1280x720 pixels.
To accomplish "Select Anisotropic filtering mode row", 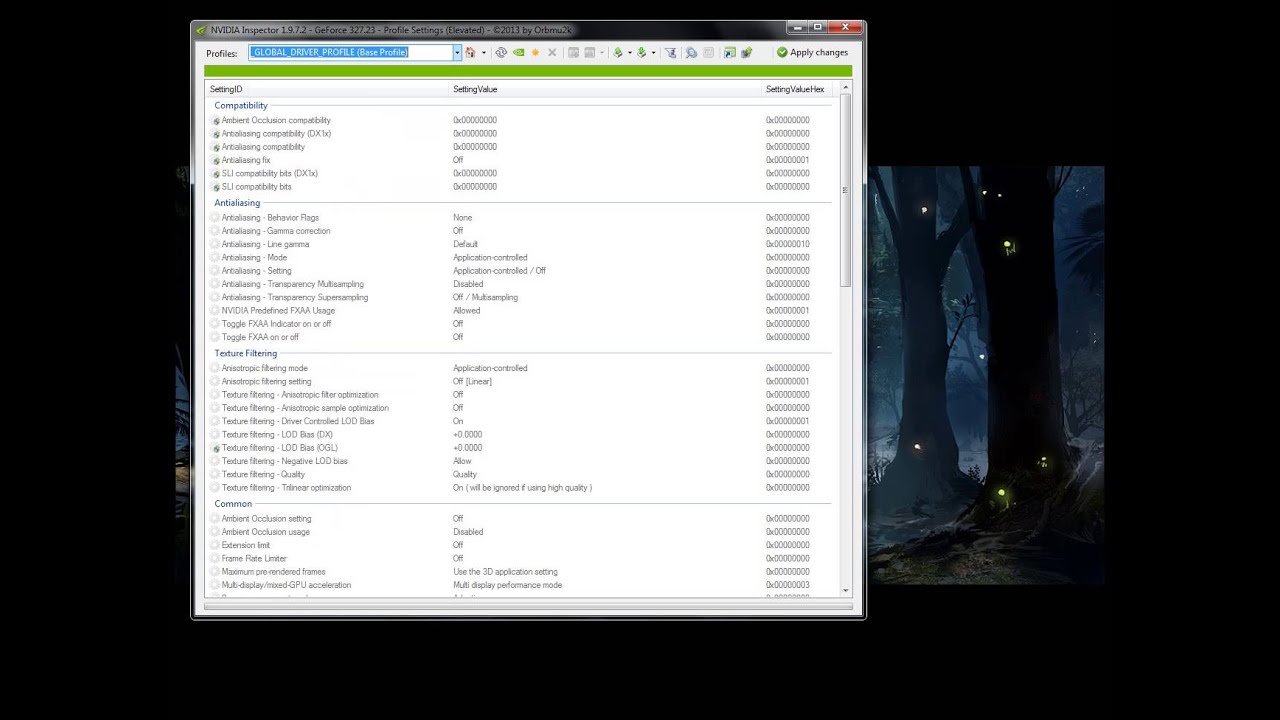I will [520, 368].
